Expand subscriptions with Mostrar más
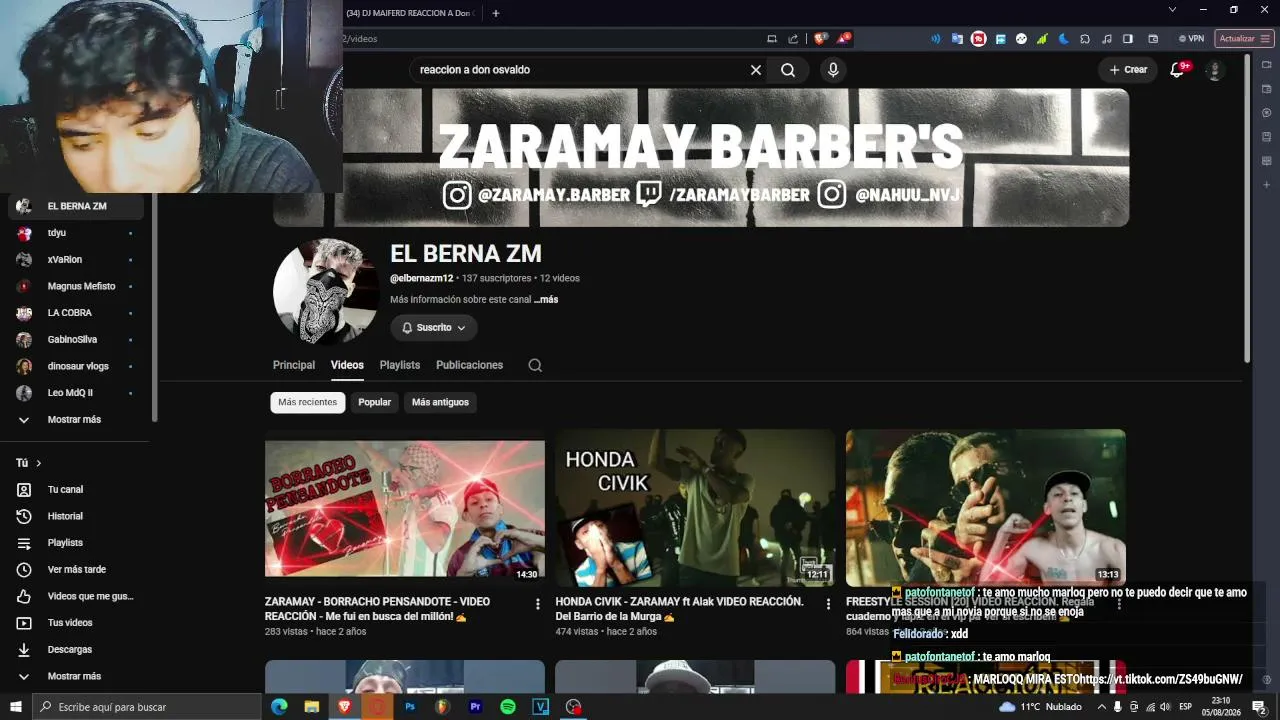The image size is (1280, 720). [76, 420]
